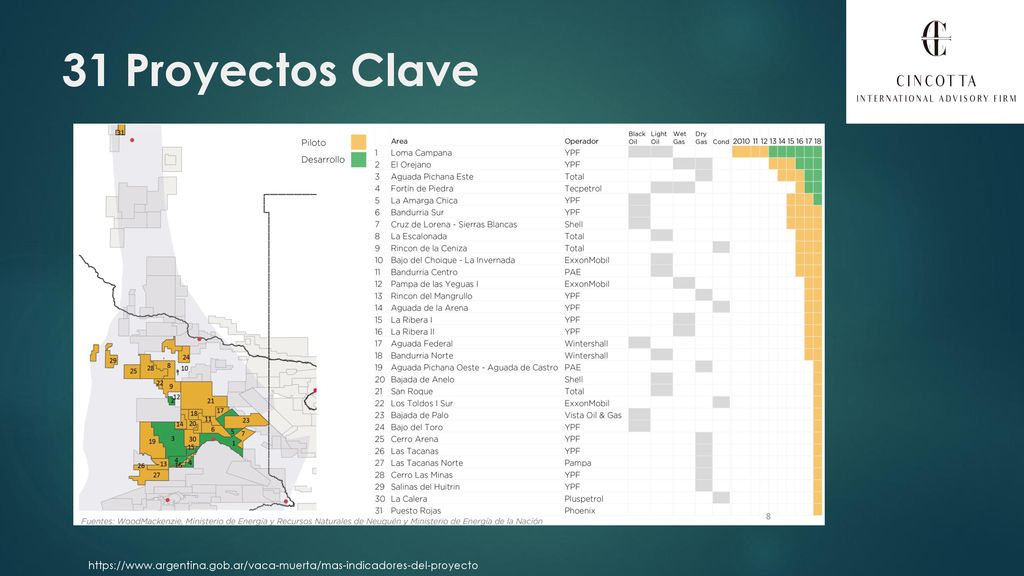Screen dimensions: 1024x576
Task: Select the "Bandurria Norte" area name
Action: (421, 356)
